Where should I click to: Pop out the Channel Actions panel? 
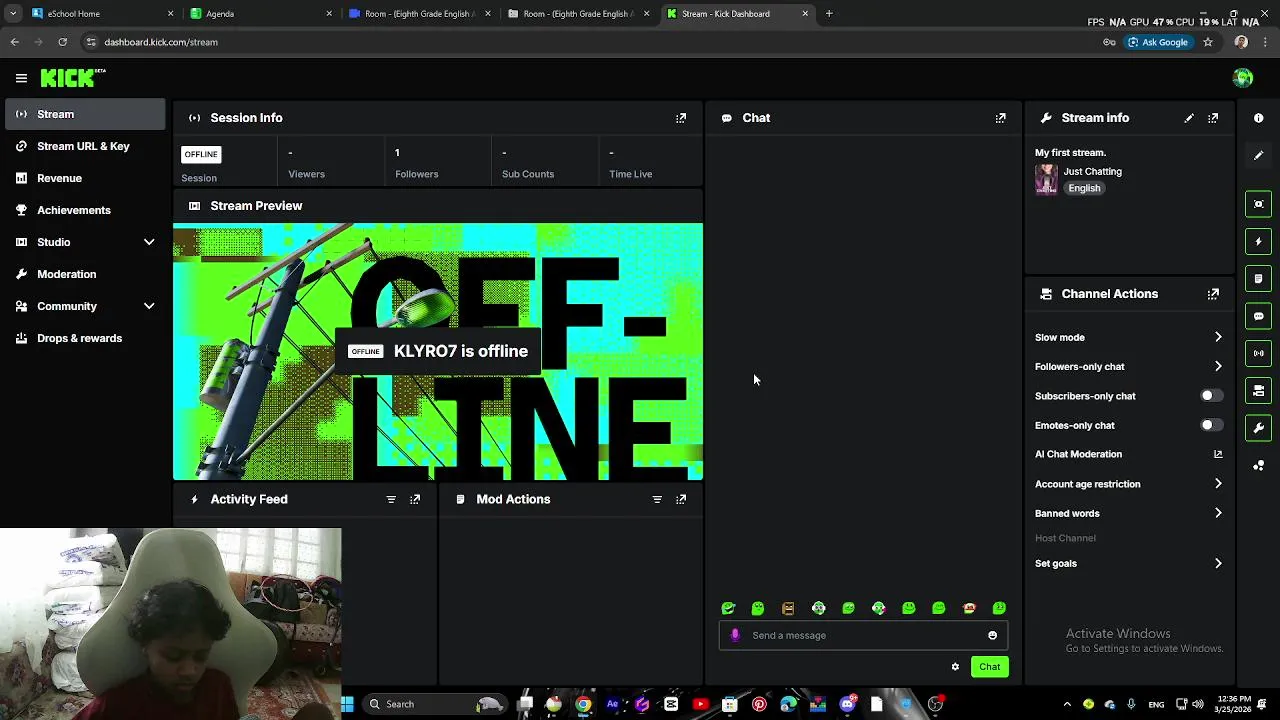tap(1213, 294)
